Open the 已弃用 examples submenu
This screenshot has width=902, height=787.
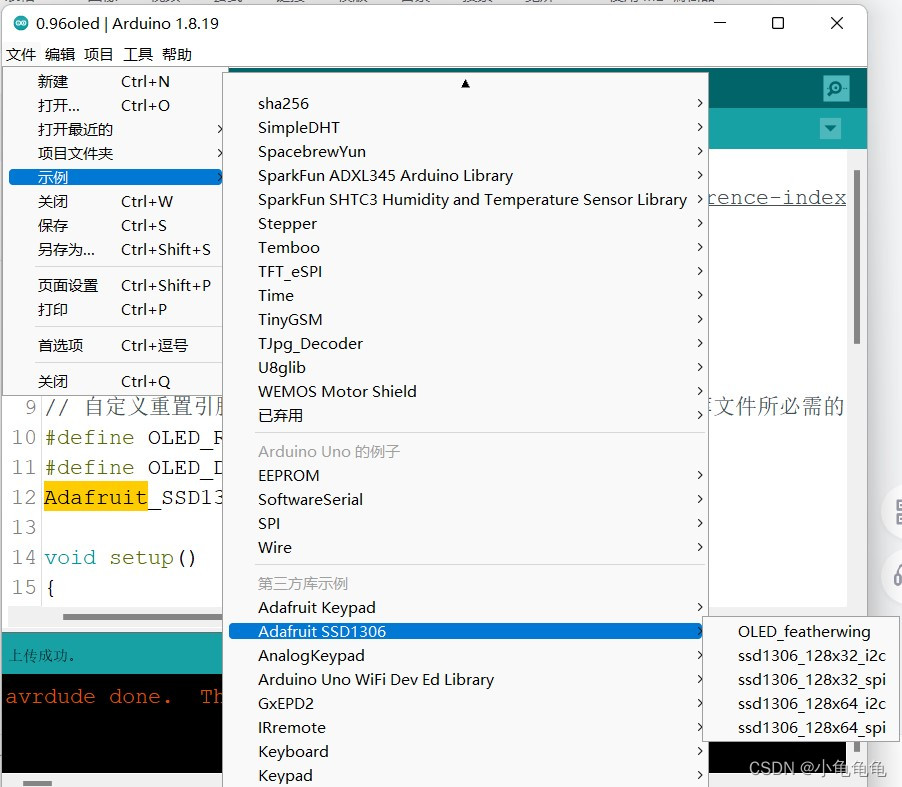467,415
